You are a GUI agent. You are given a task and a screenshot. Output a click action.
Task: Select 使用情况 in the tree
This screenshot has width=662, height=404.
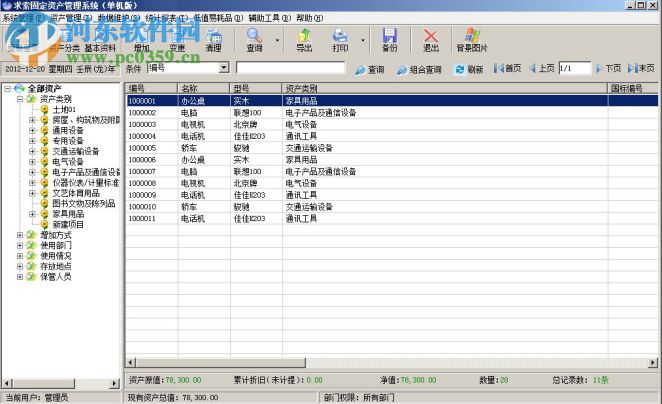coord(56,256)
